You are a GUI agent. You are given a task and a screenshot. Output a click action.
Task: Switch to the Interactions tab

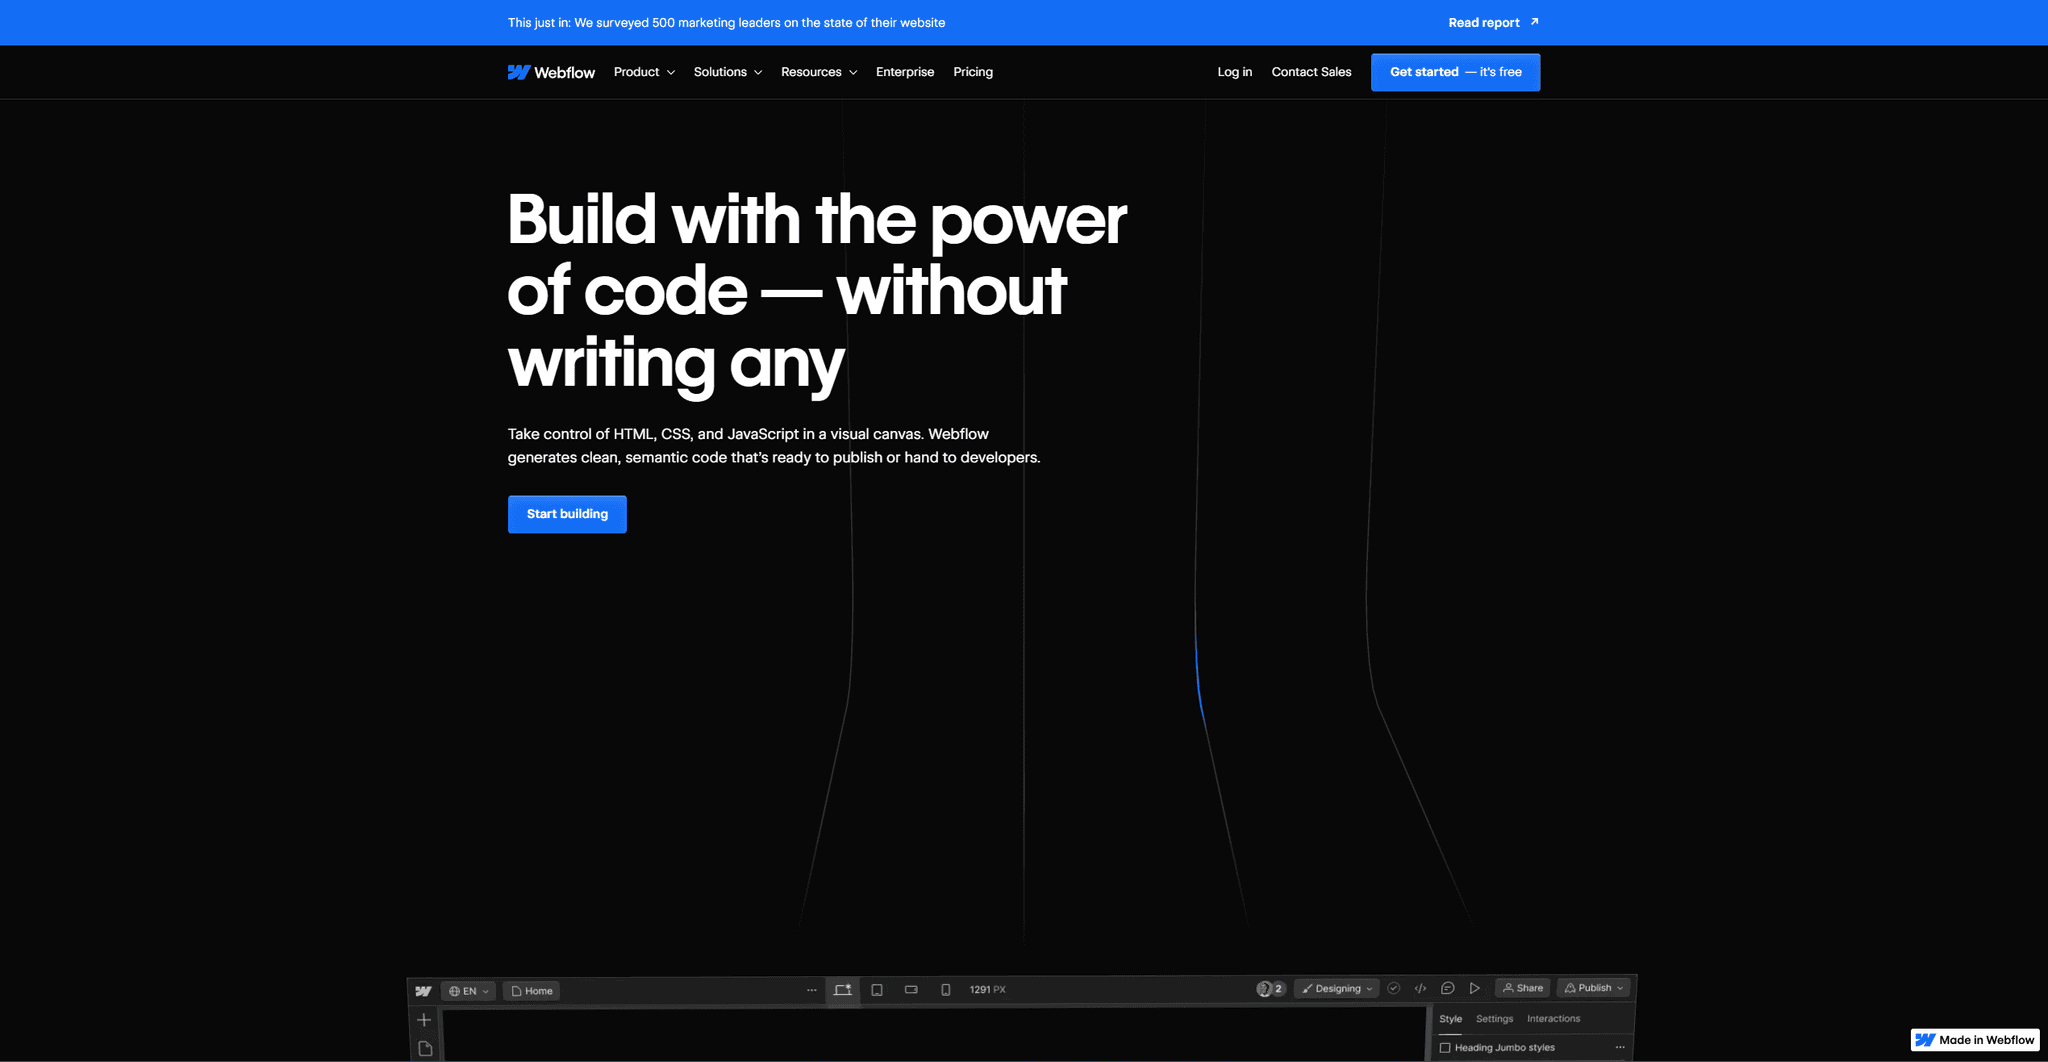point(1553,1019)
